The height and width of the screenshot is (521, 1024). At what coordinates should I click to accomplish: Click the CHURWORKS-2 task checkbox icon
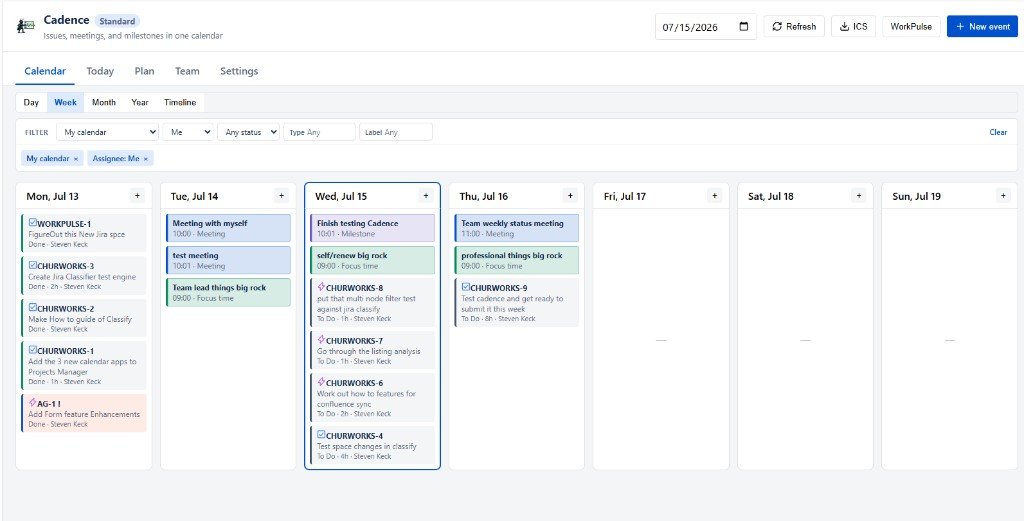33,308
